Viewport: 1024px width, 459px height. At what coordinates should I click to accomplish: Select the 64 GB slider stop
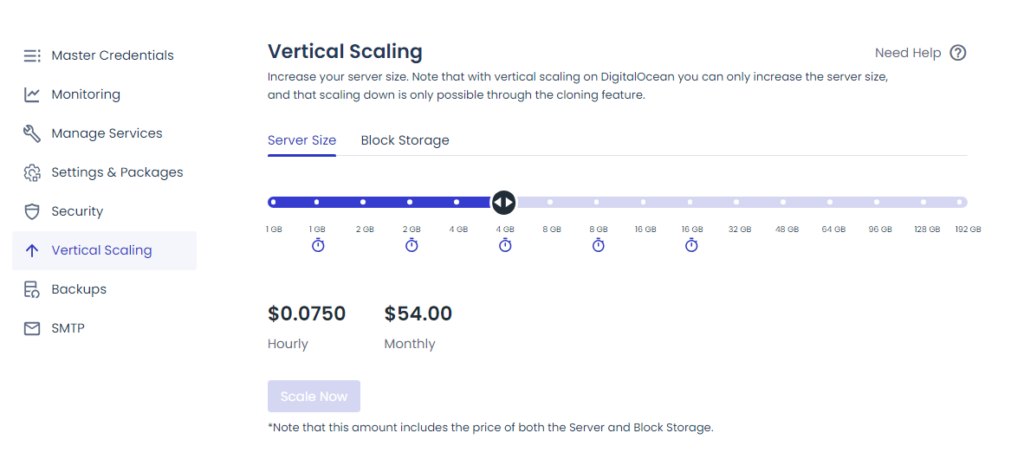click(x=829, y=202)
